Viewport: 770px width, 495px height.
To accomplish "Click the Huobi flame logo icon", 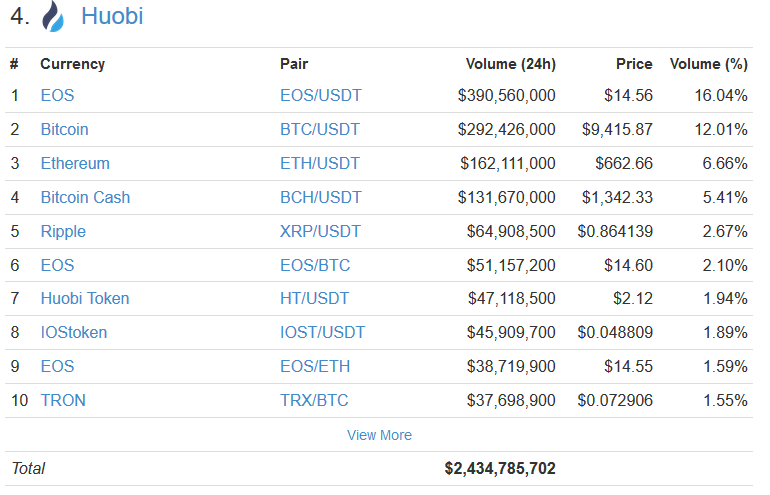I will point(53,16).
